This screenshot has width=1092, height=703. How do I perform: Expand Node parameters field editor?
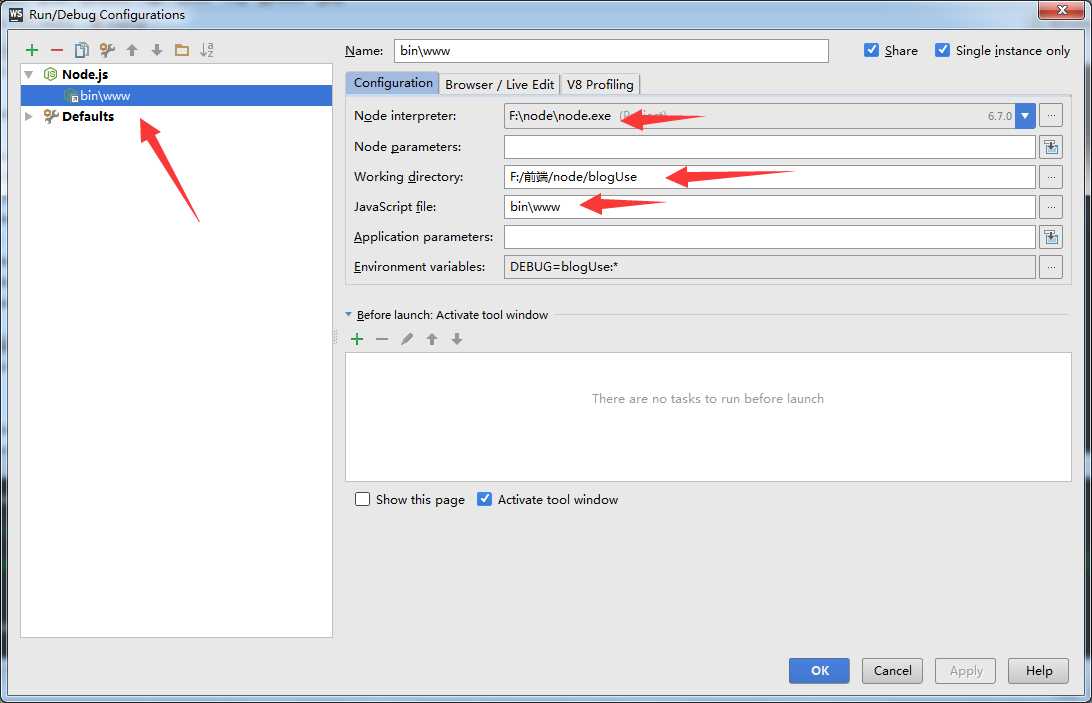[1051, 147]
